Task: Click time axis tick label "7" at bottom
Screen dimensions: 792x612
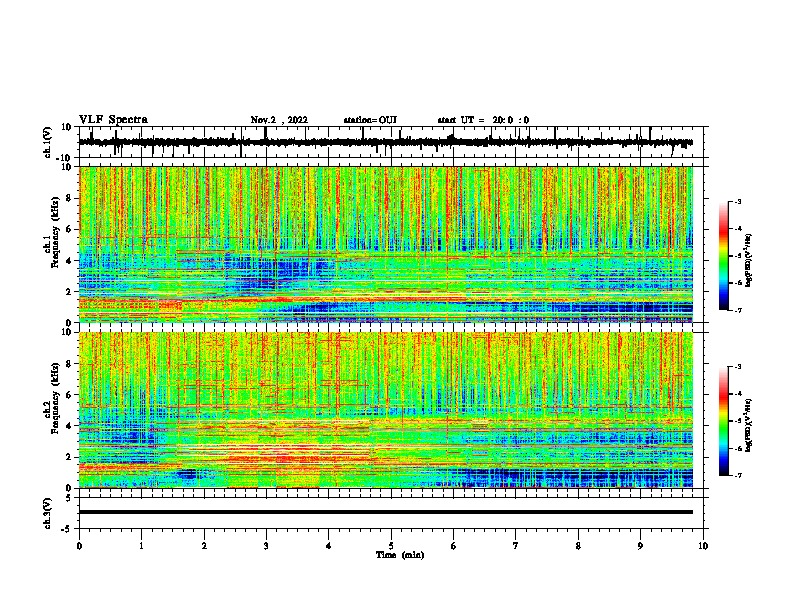Action: click(x=516, y=546)
